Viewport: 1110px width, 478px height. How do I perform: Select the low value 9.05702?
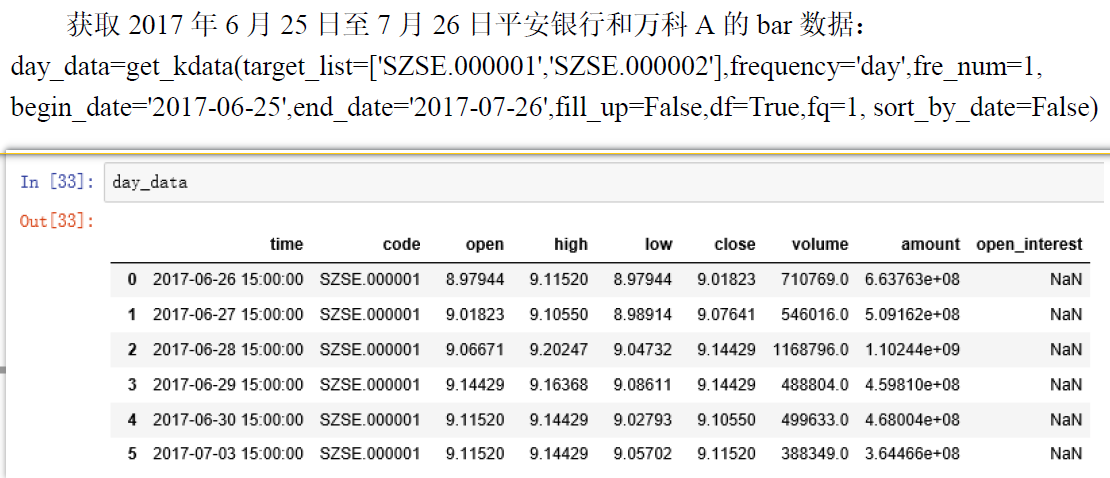pos(643,454)
